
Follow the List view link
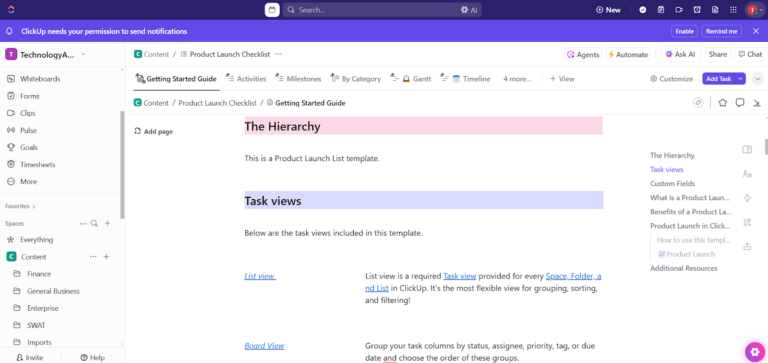(260, 276)
